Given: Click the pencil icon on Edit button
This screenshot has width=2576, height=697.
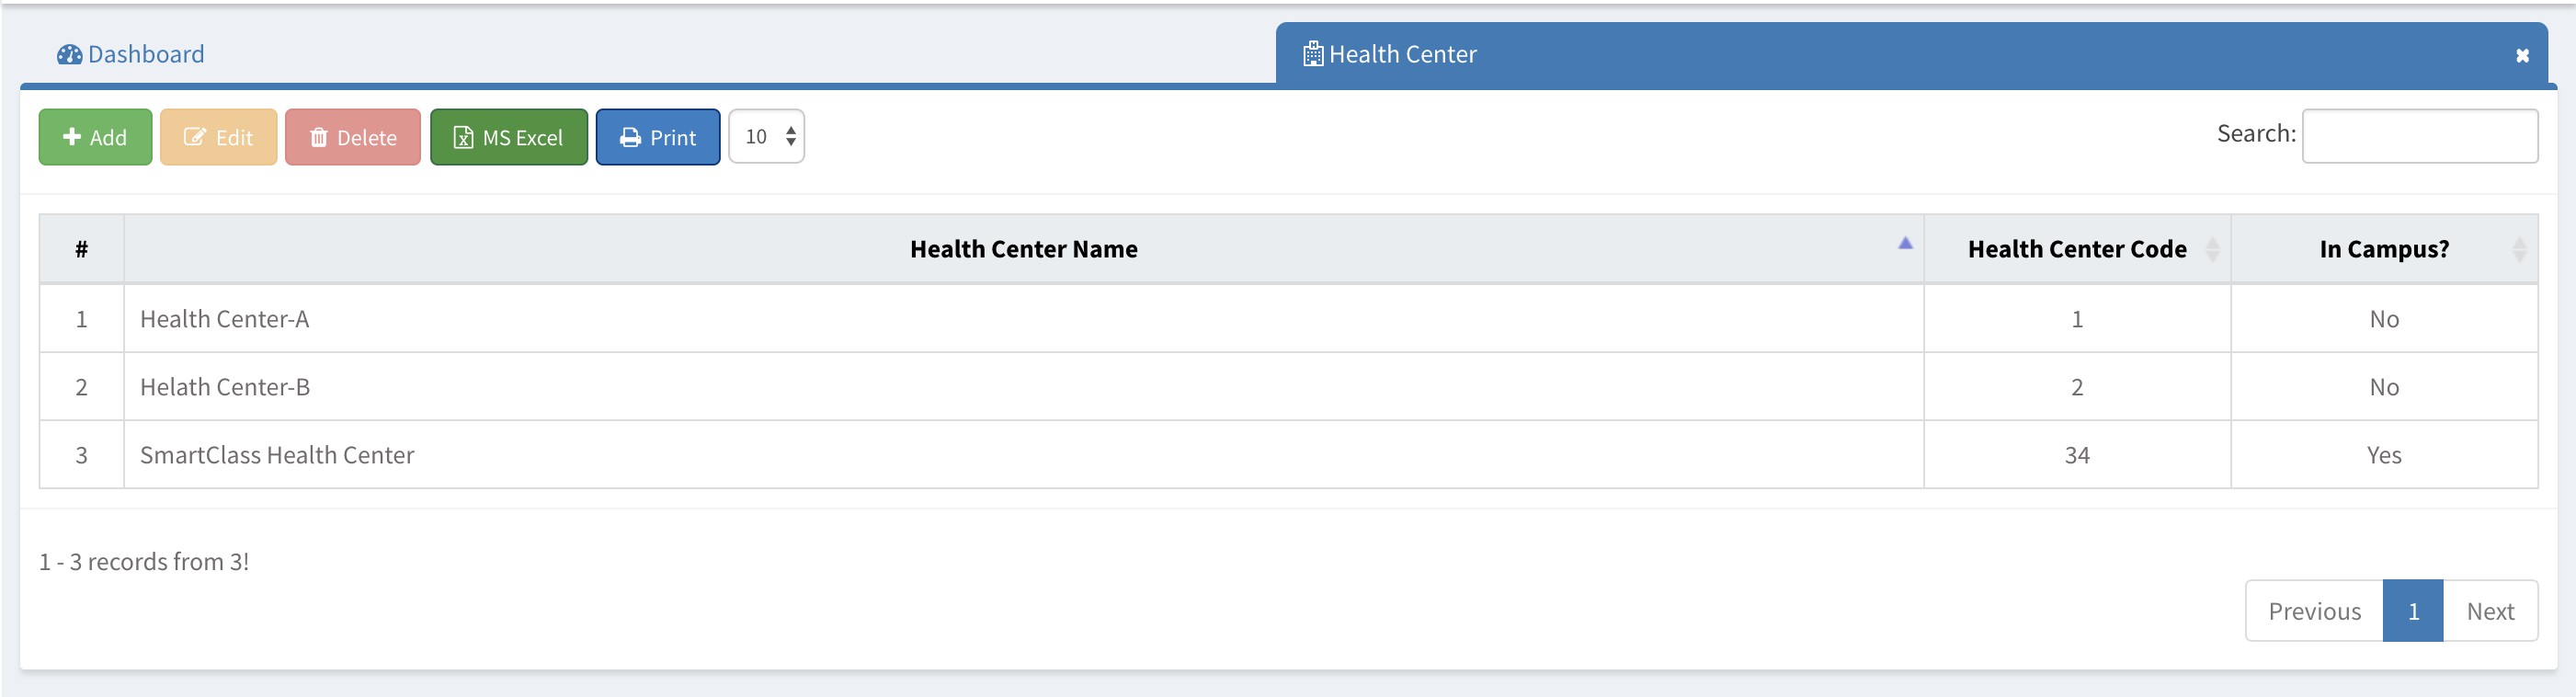Looking at the screenshot, I should (195, 137).
